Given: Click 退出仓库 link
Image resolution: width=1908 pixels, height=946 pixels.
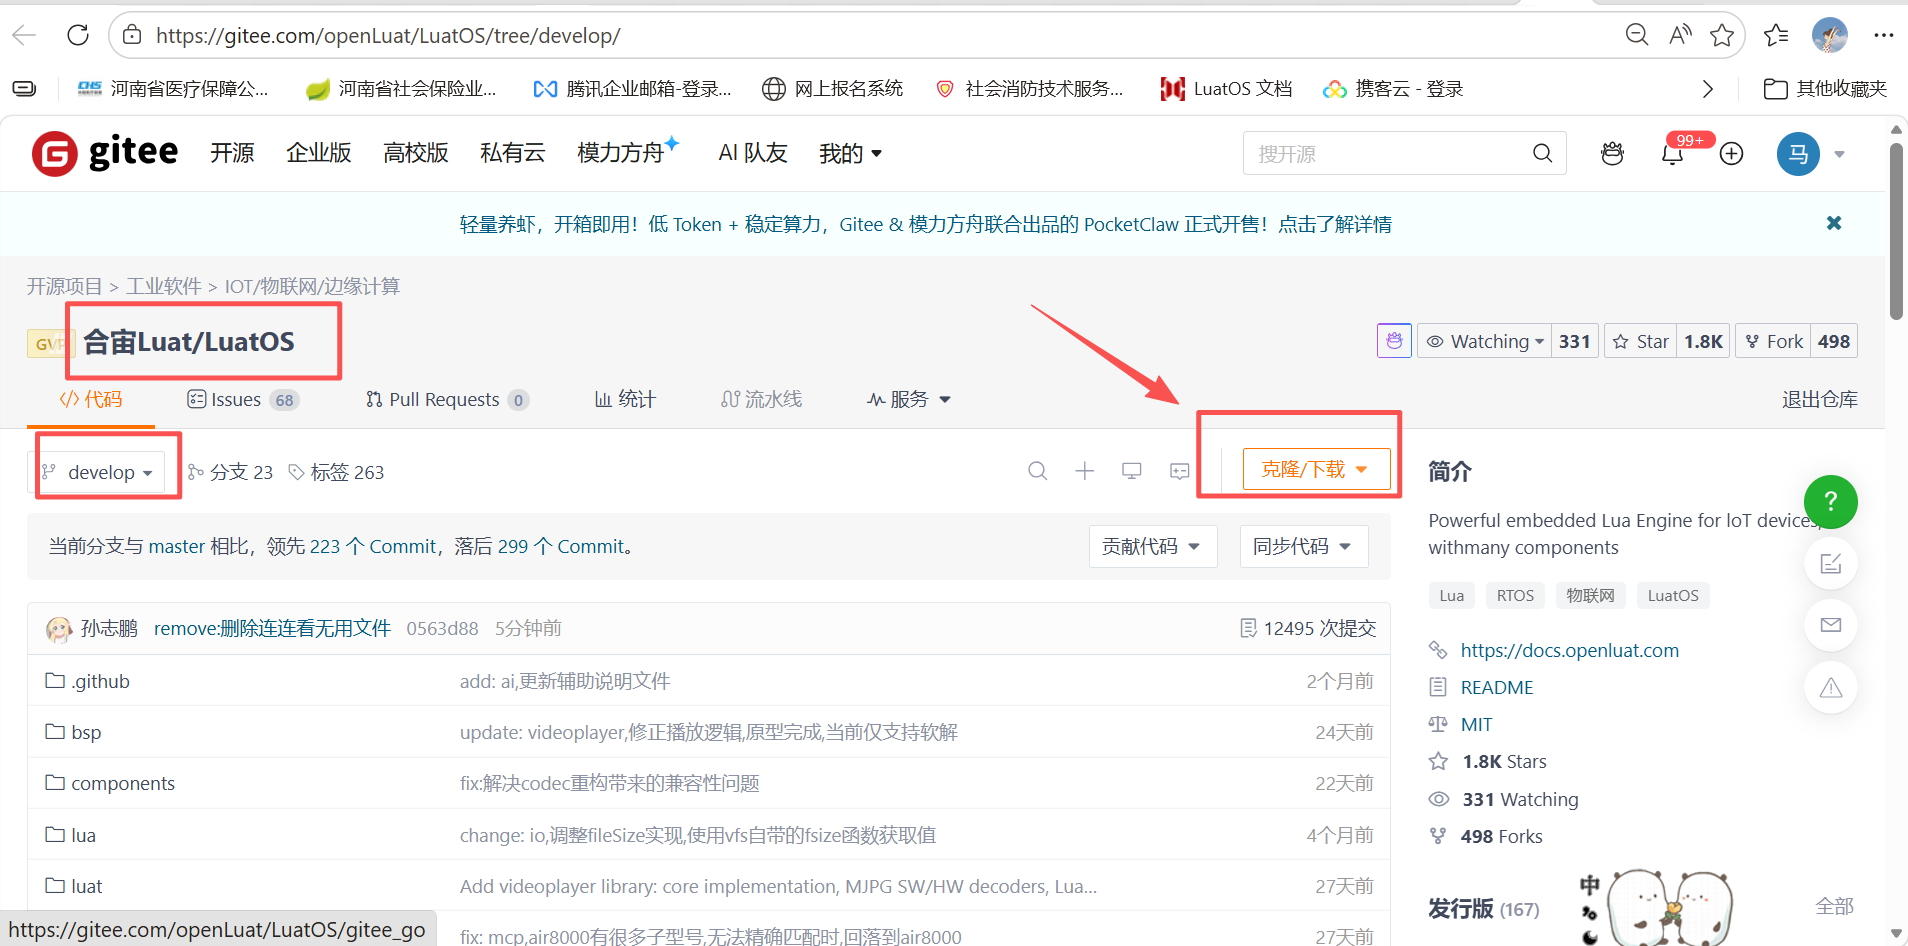Looking at the screenshot, I should click(1820, 399).
